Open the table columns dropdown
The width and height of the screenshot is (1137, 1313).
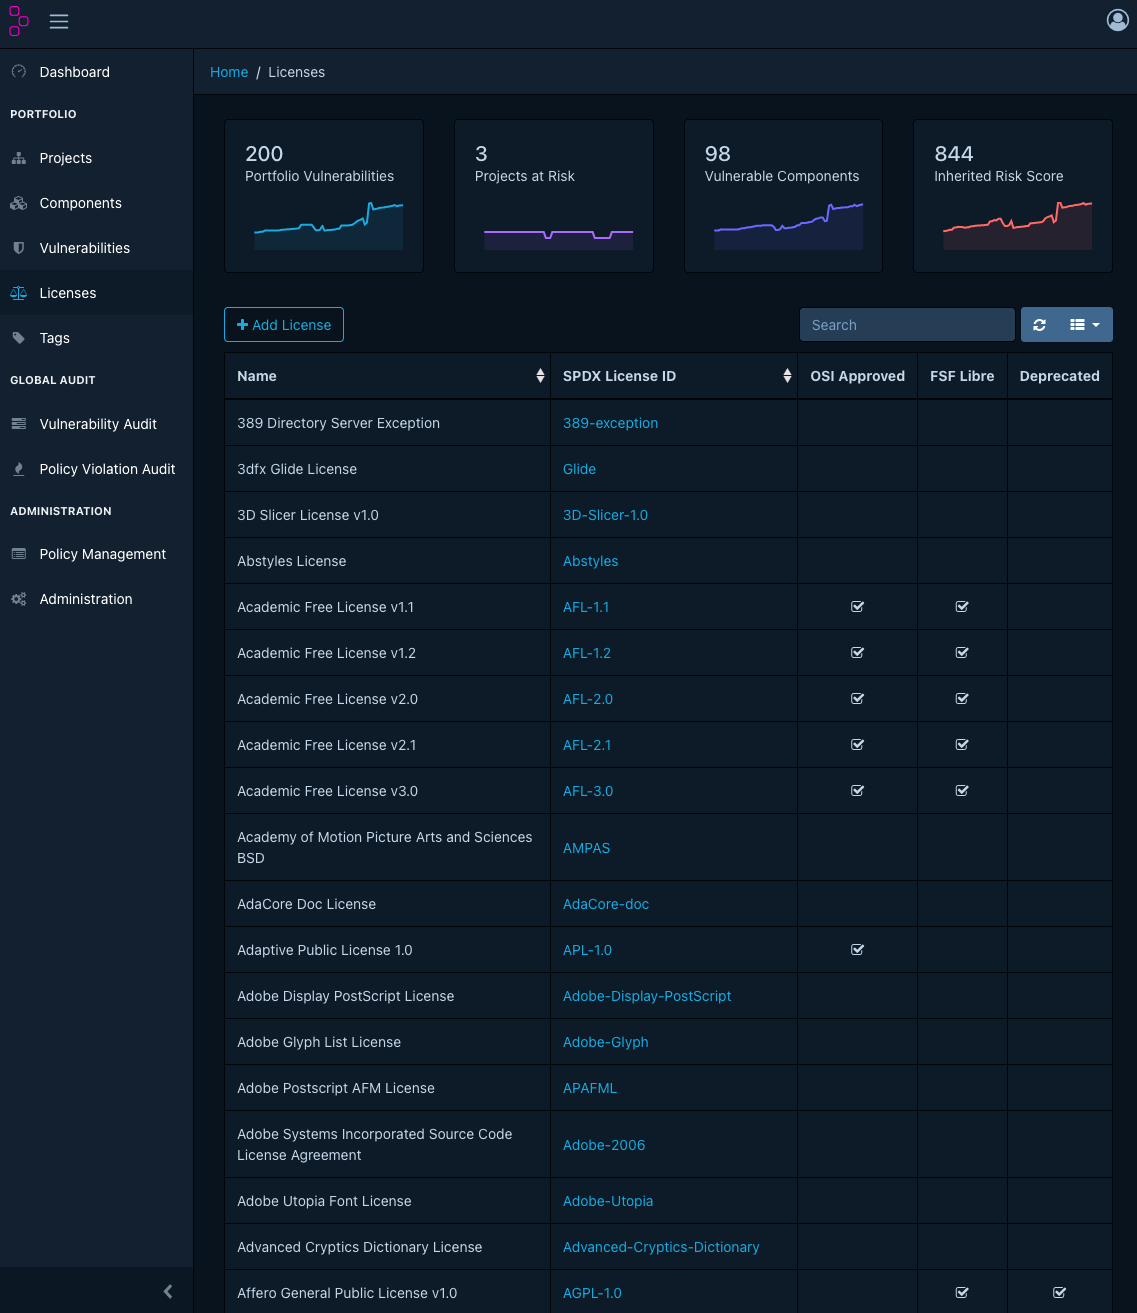1085,325
